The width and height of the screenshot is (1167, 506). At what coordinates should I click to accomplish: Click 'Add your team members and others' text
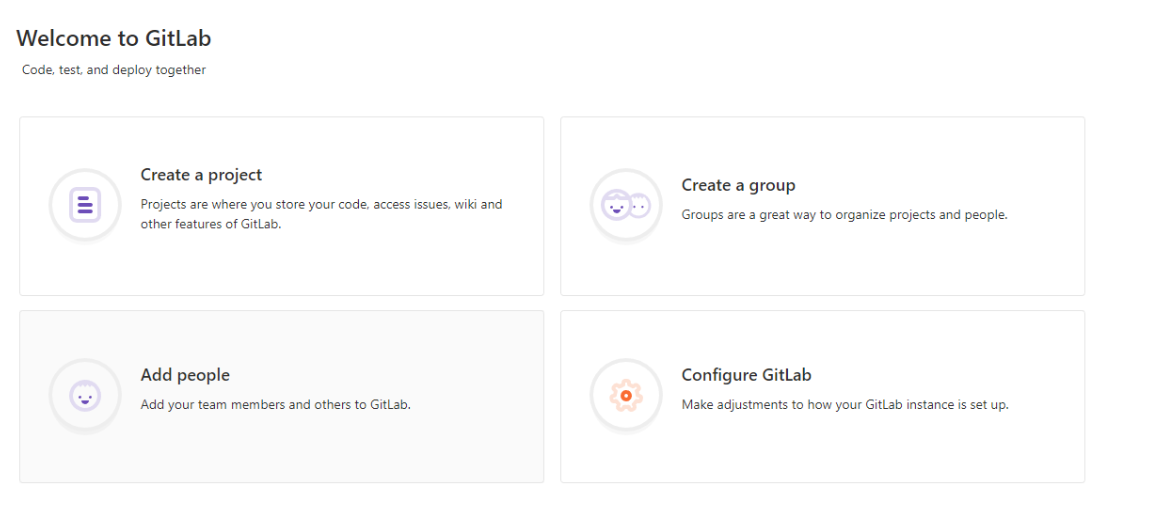point(275,405)
